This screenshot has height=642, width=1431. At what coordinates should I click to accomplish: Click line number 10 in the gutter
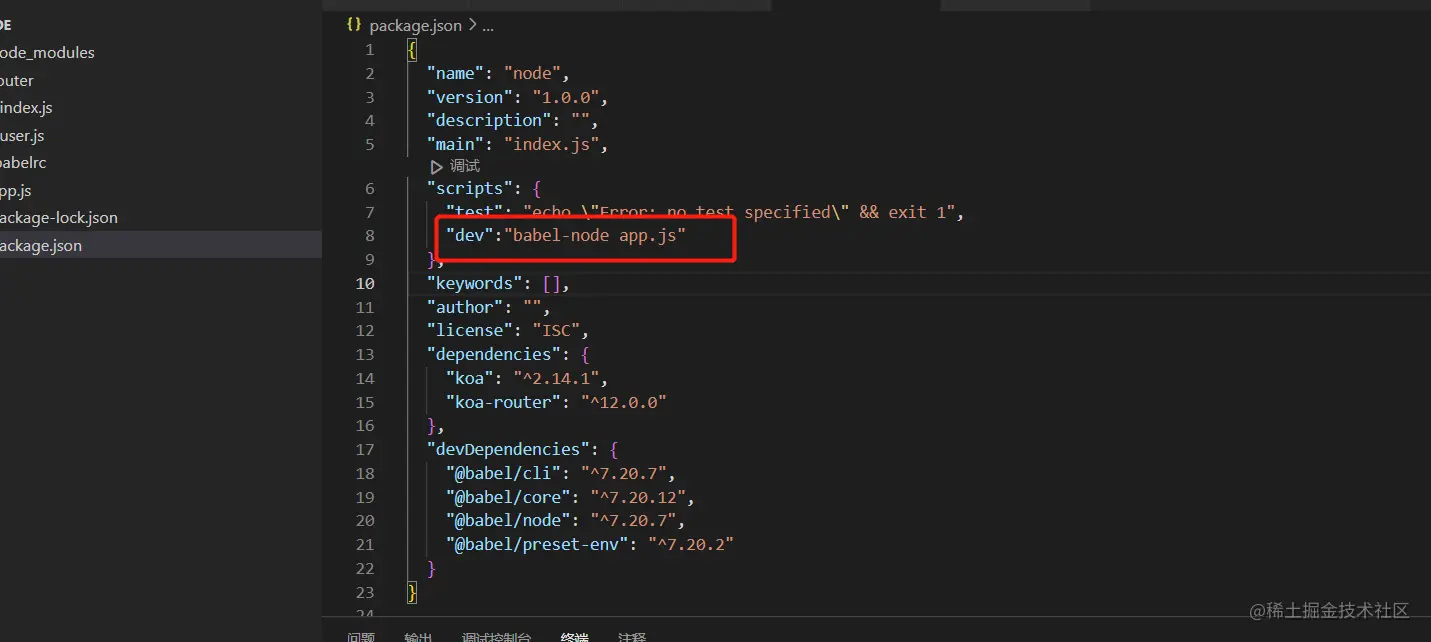click(366, 283)
